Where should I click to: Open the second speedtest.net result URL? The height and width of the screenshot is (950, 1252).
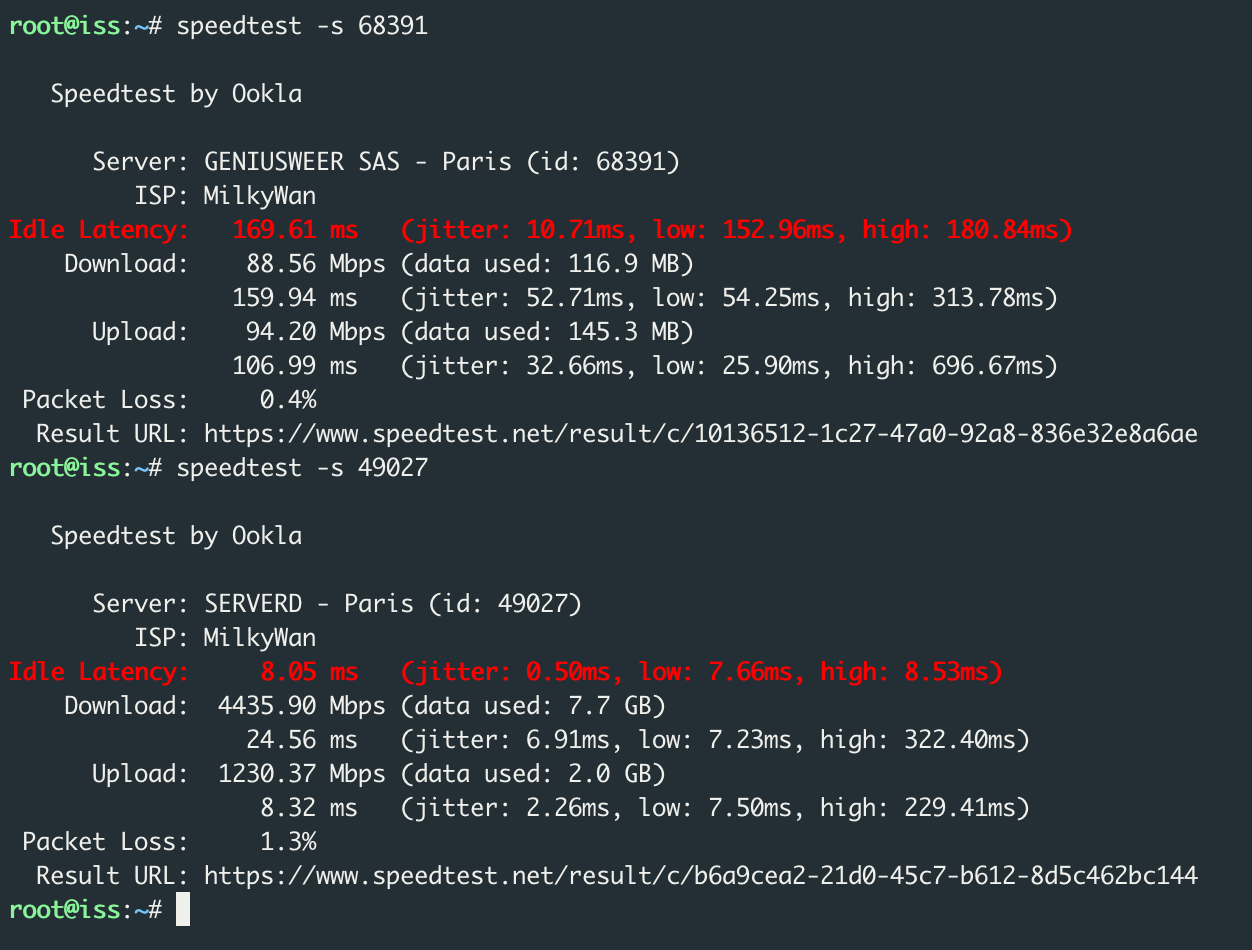click(700, 876)
